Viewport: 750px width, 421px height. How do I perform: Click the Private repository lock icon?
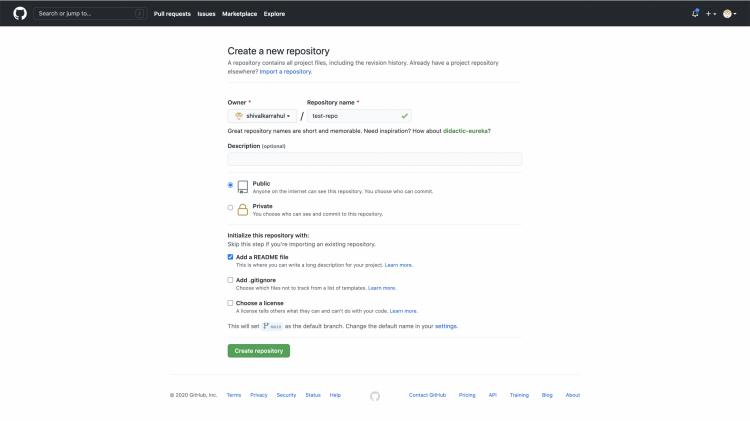point(242,209)
